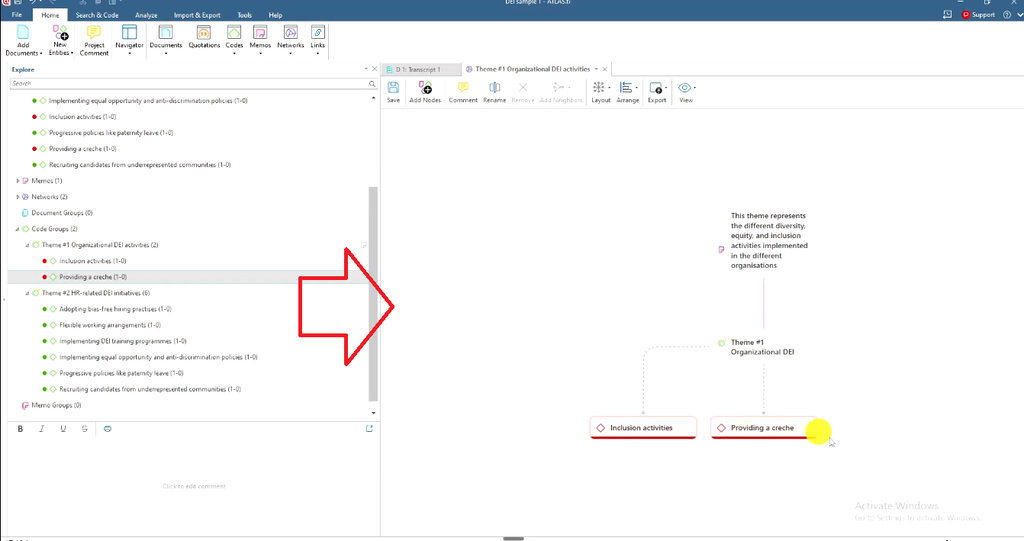This screenshot has height=541, width=1024.
Task: Select the Home ribbon tab
Action: pos(50,15)
